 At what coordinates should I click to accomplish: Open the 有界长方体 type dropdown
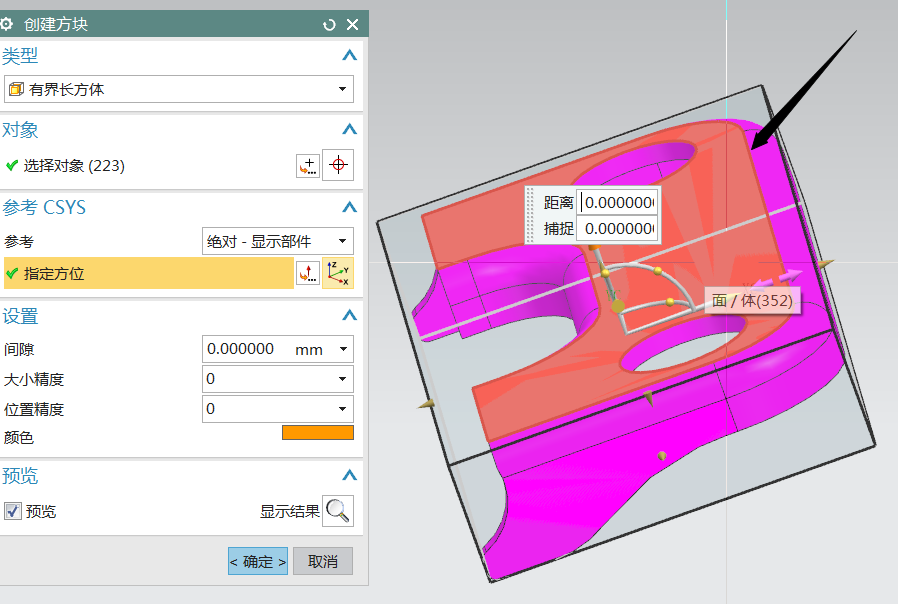(179, 89)
